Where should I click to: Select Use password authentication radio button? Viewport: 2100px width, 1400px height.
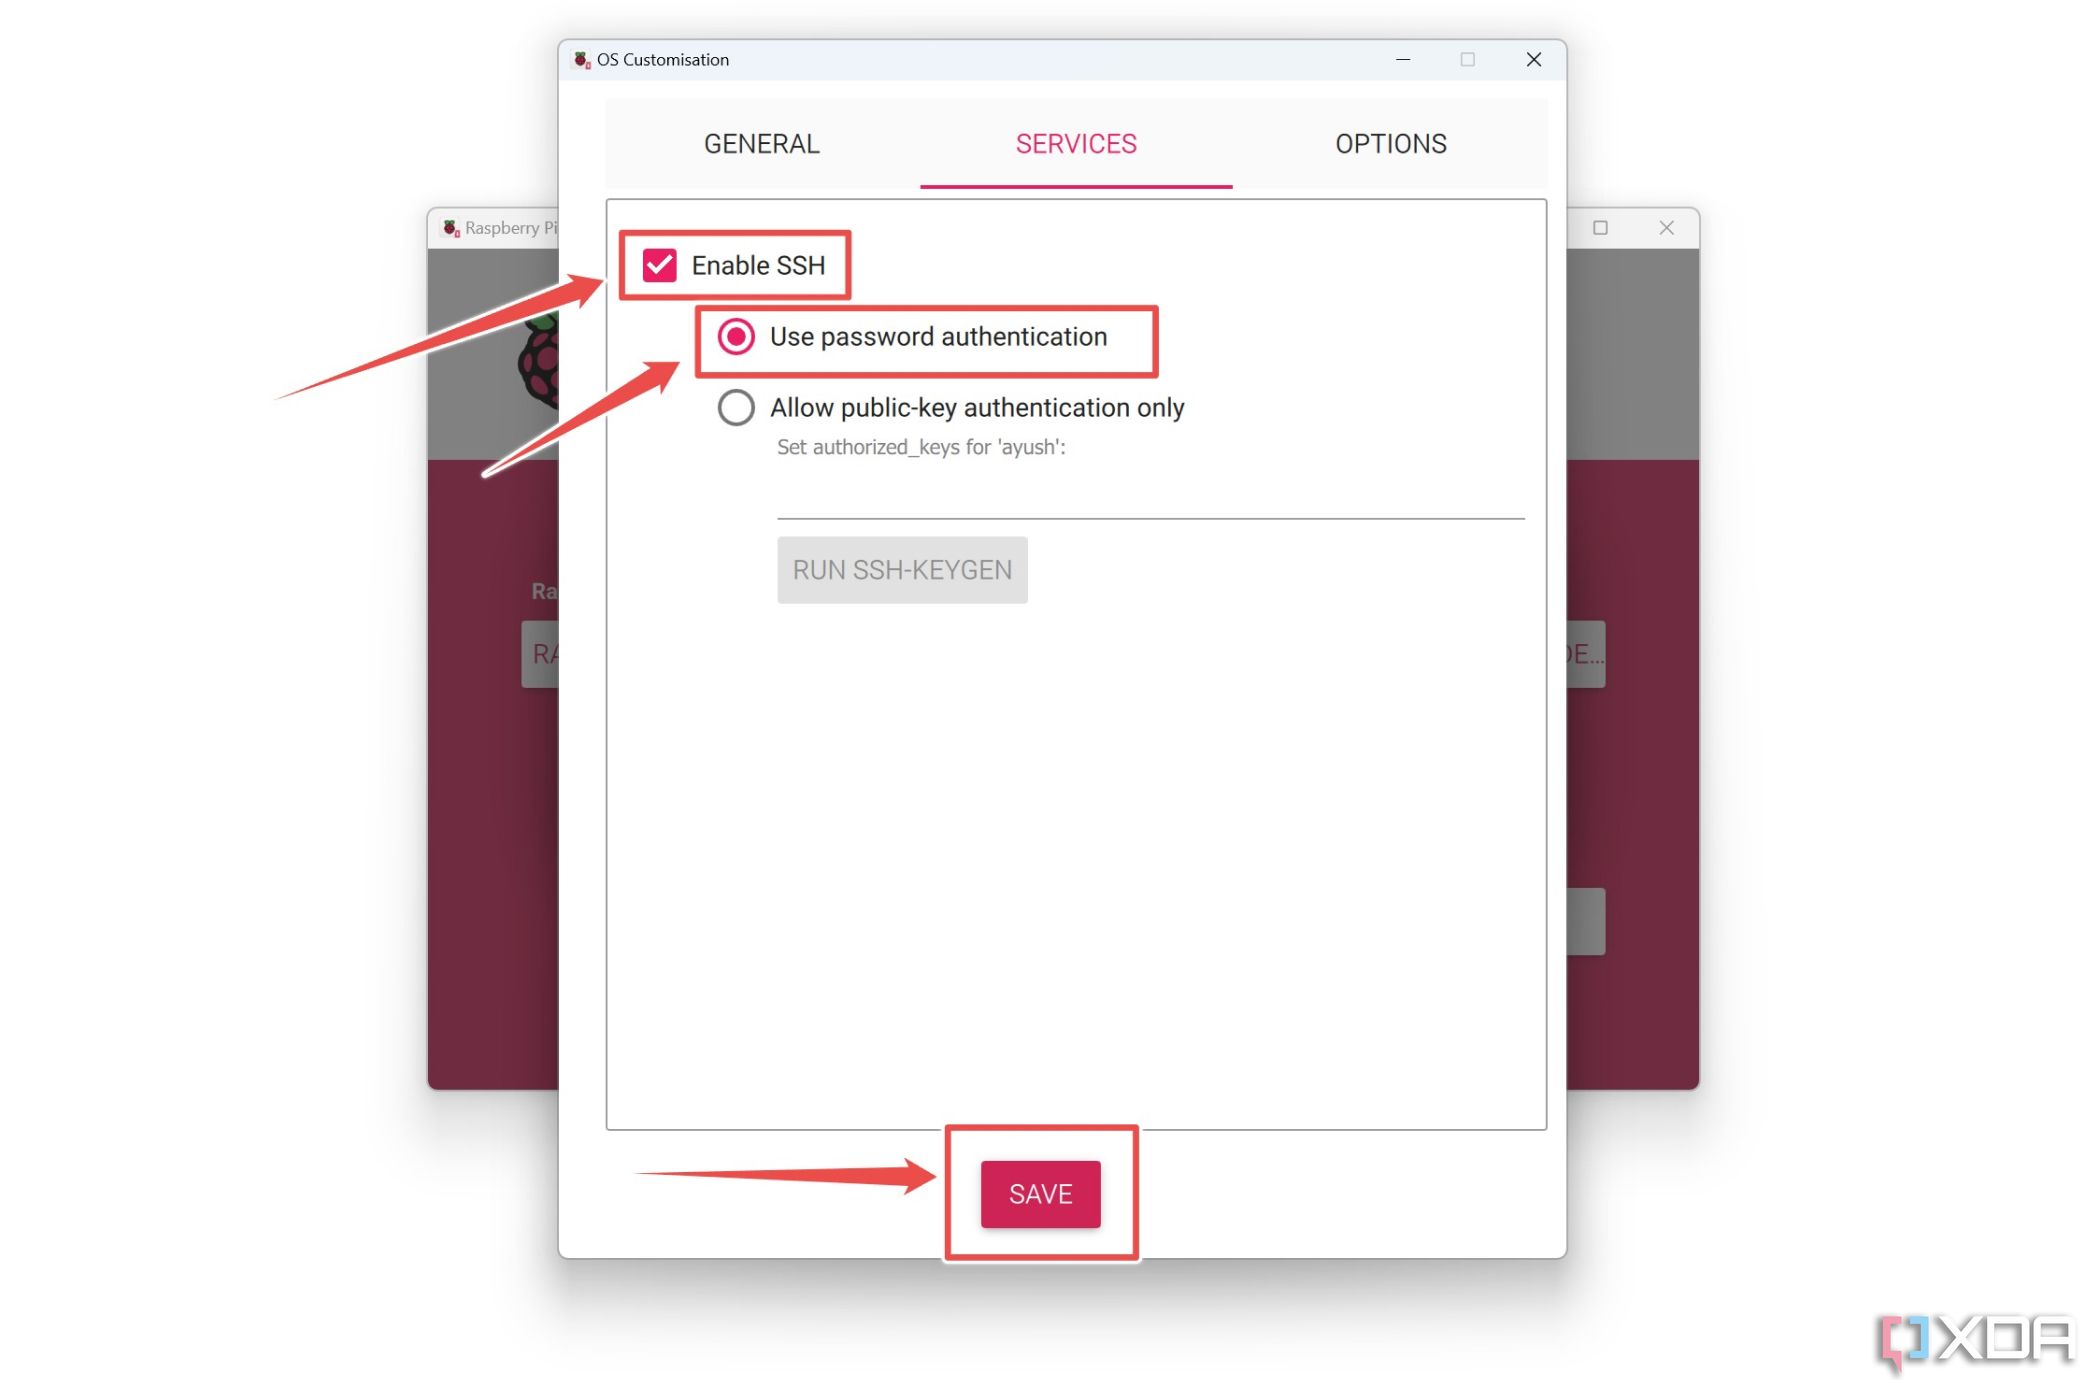(734, 336)
